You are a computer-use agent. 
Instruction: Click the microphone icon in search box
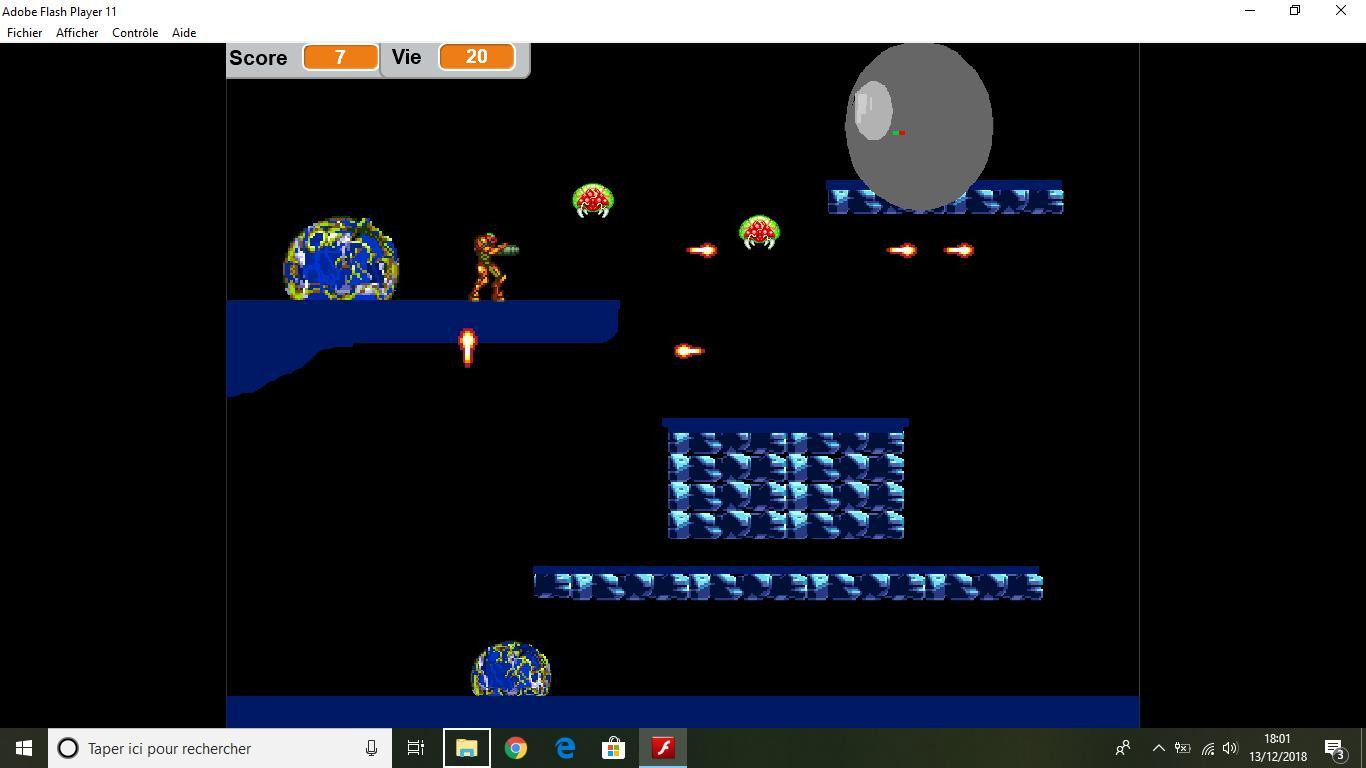tap(371, 748)
